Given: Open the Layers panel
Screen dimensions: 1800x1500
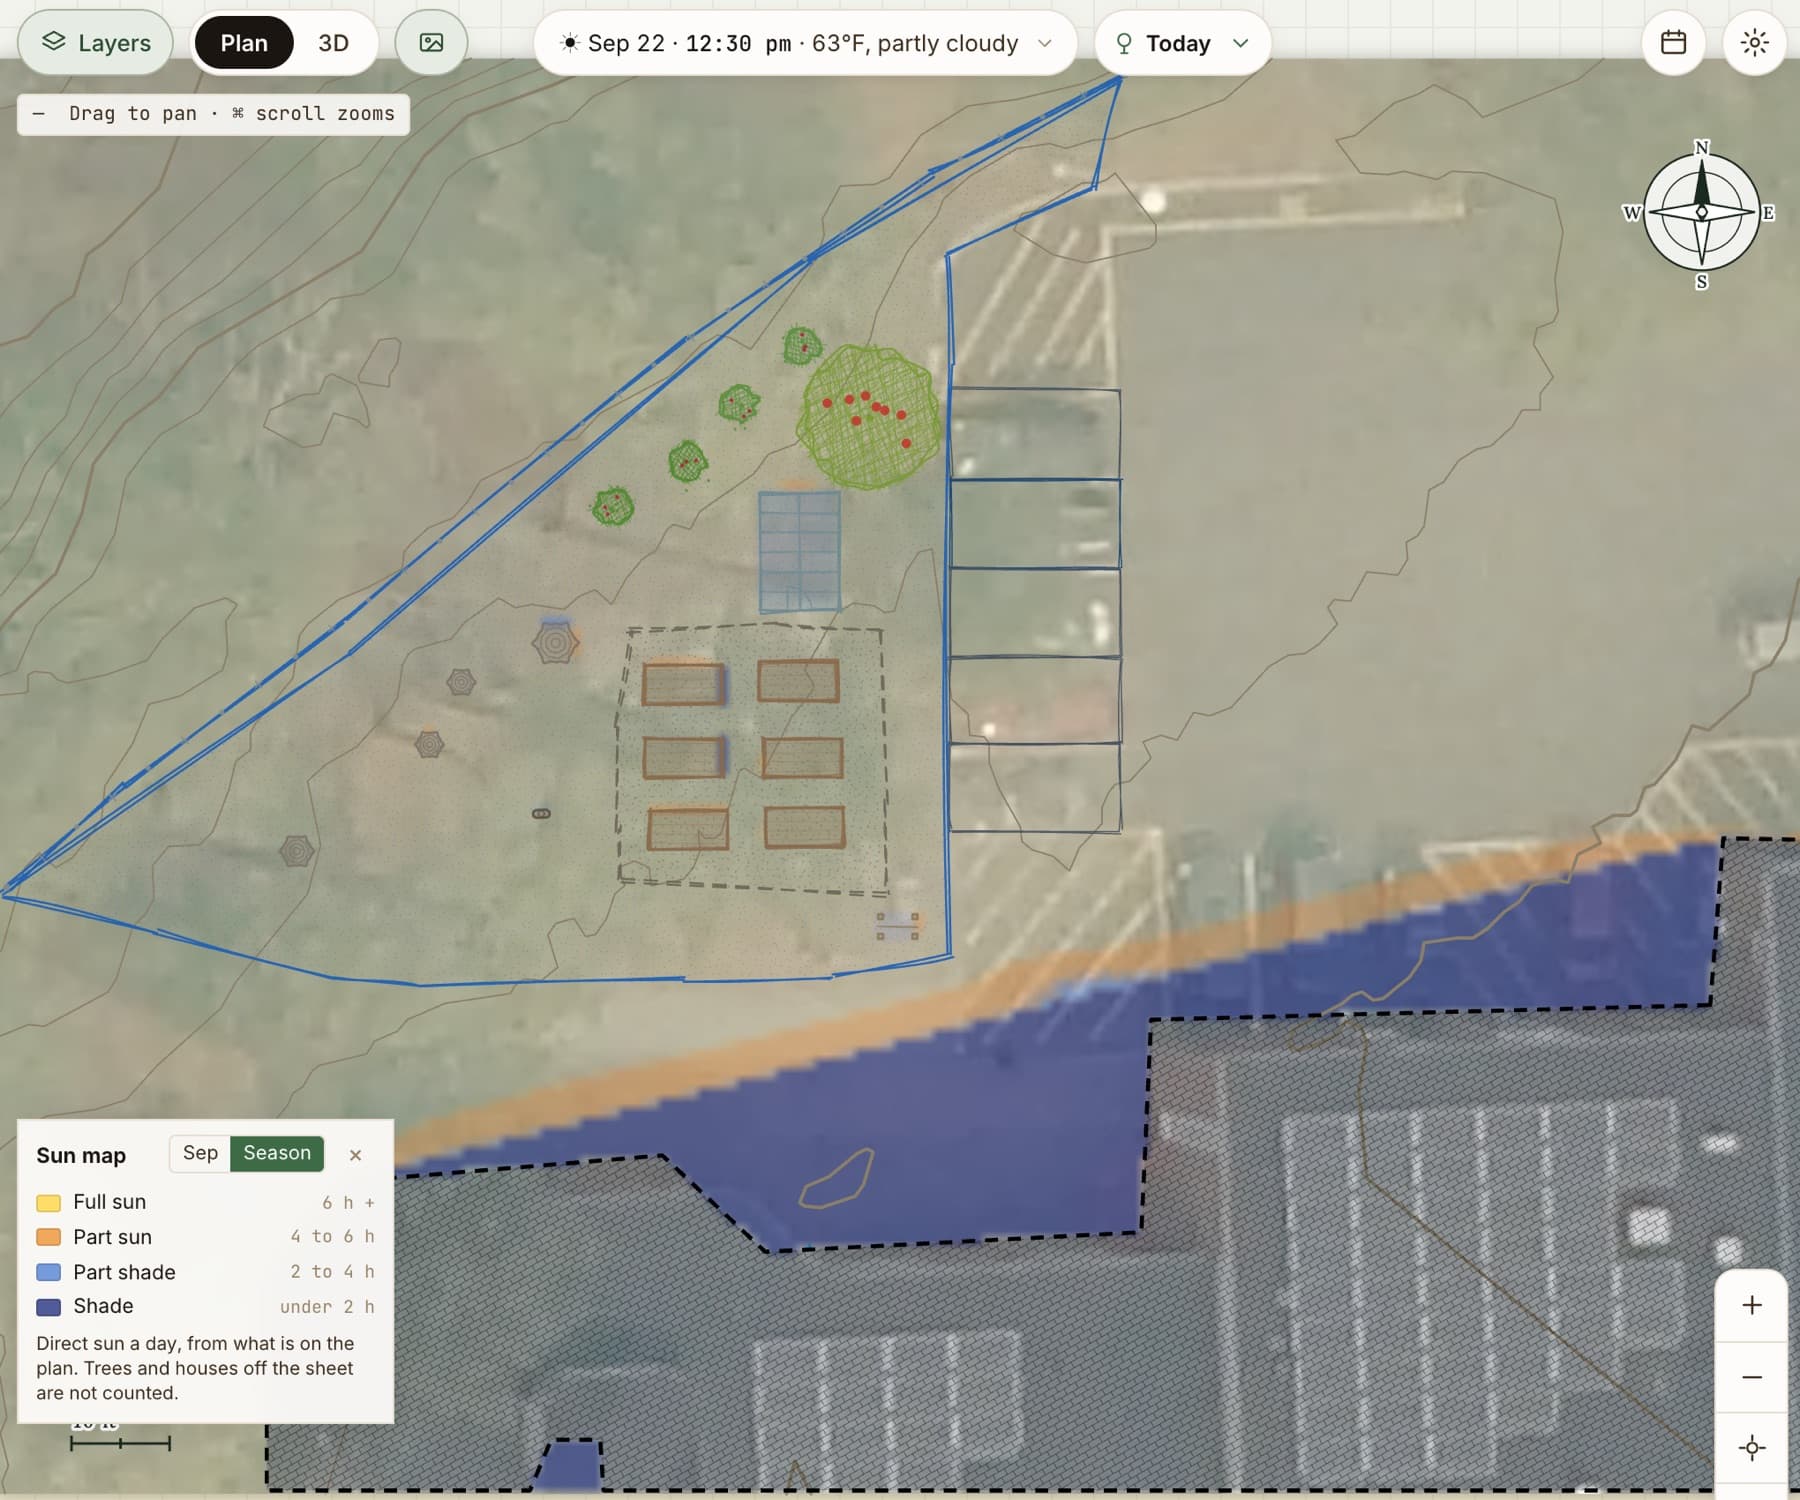Looking at the screenshot, I should [x=96, y=43].
